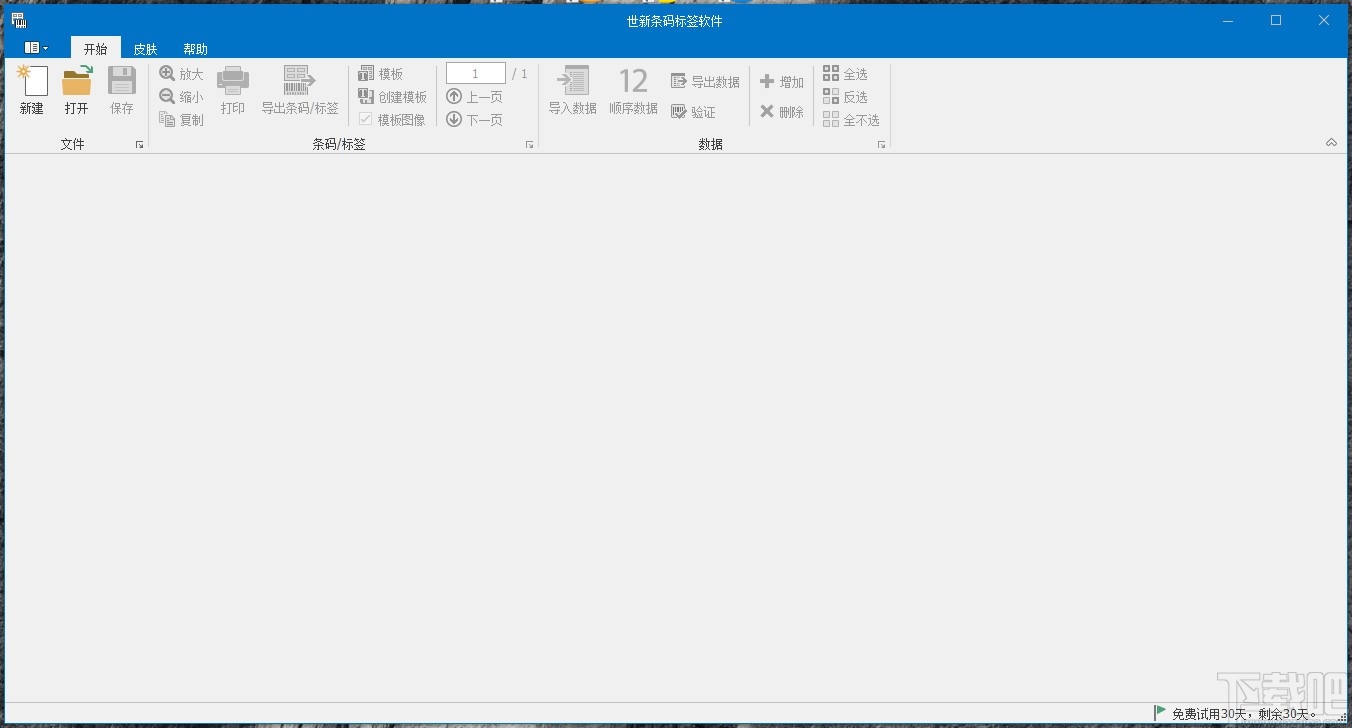Viewport: 1352px width, 728px height.
Task: Click the 创建模板 create template icon
Action: pyautogui.click(x=392, y=96)
